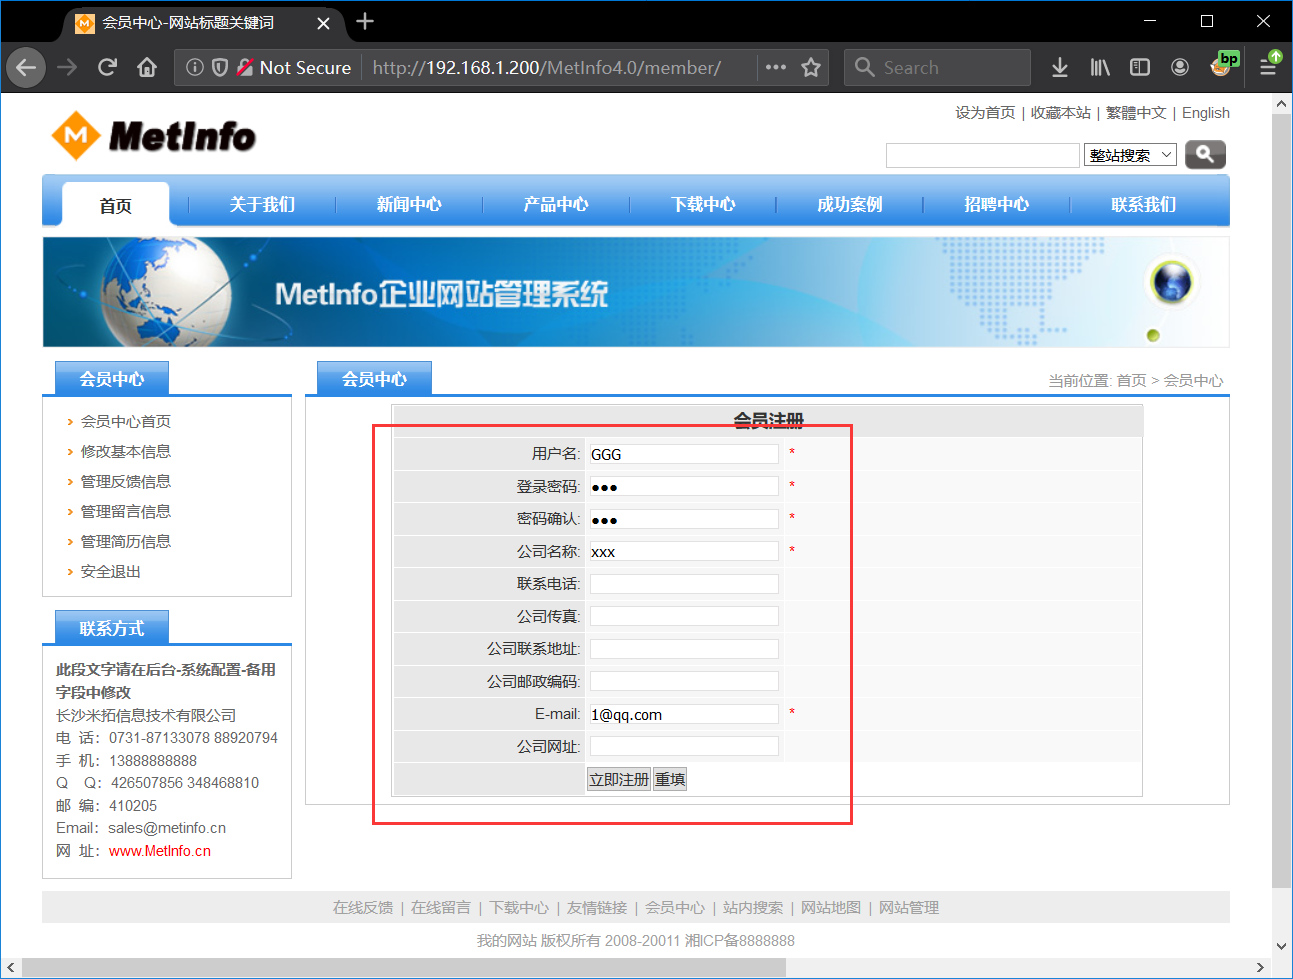Open 管理反馈信息 in sidebar
This screenshot has height=979, width=1293.
click(x=126, y=482)
